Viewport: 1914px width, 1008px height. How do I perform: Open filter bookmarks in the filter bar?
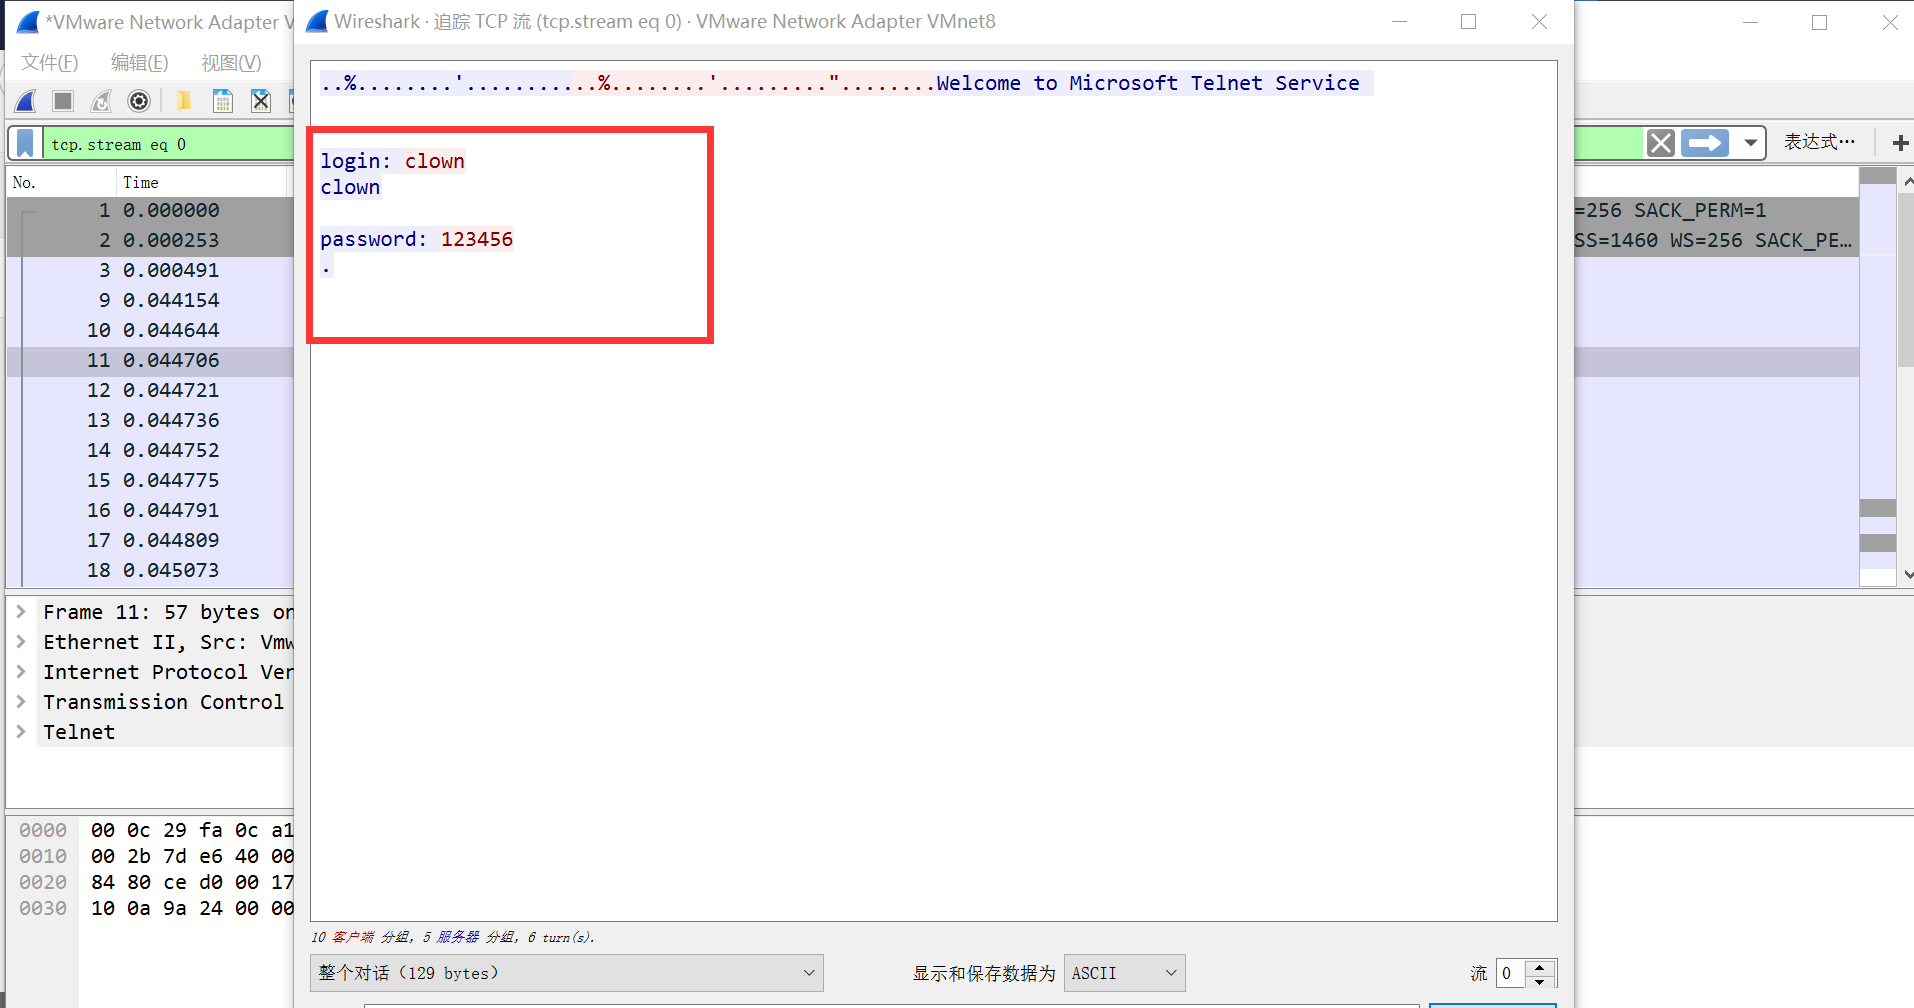coord(24,143)
